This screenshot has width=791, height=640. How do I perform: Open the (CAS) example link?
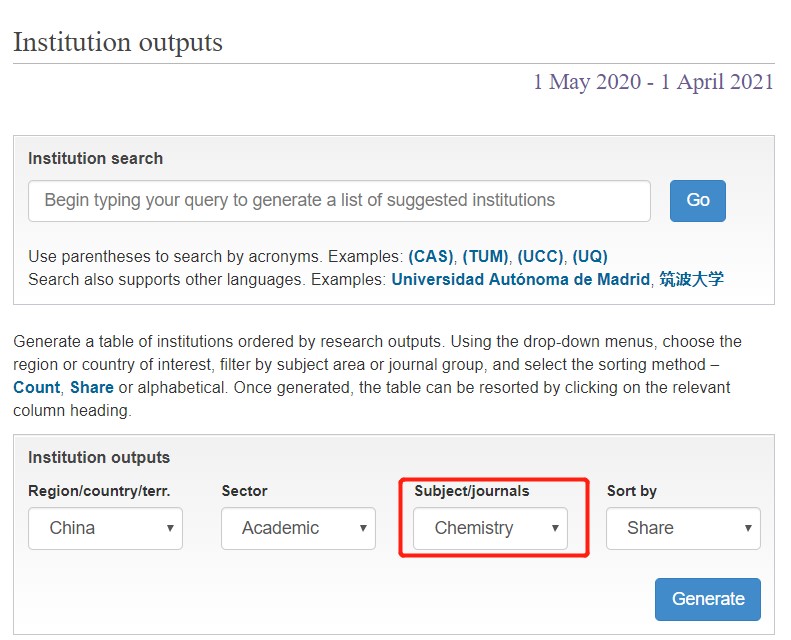pos(431,256)
